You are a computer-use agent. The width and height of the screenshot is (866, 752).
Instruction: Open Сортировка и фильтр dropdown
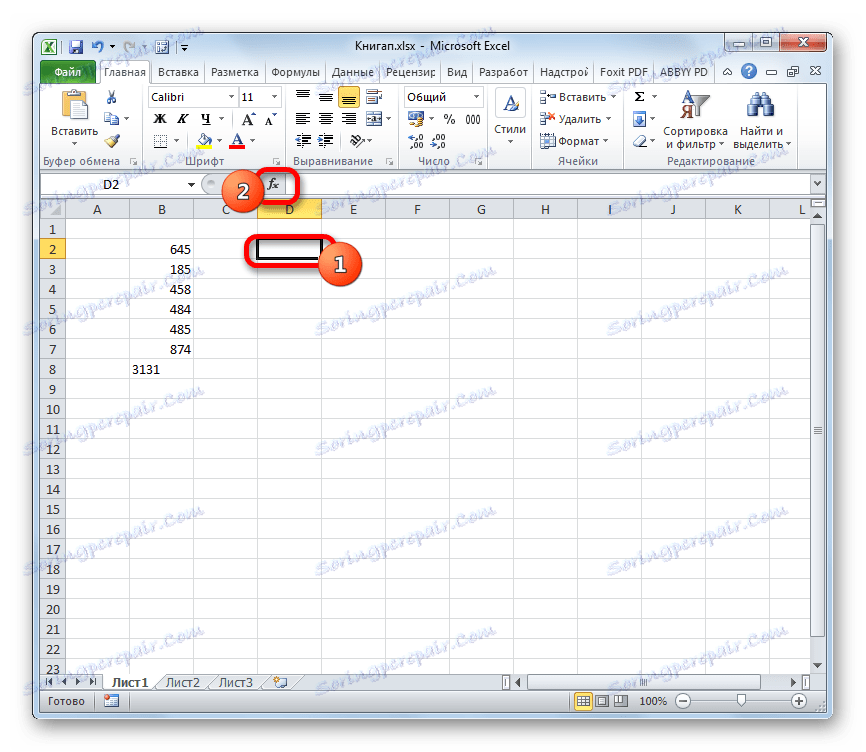pyautogui.click(x=695, y=120)
